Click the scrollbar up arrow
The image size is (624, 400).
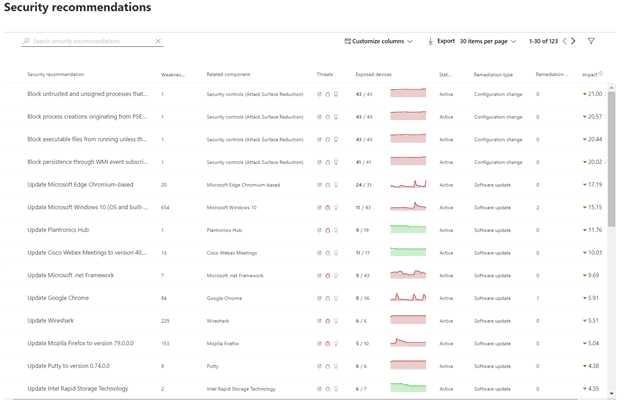coord(612,87)
